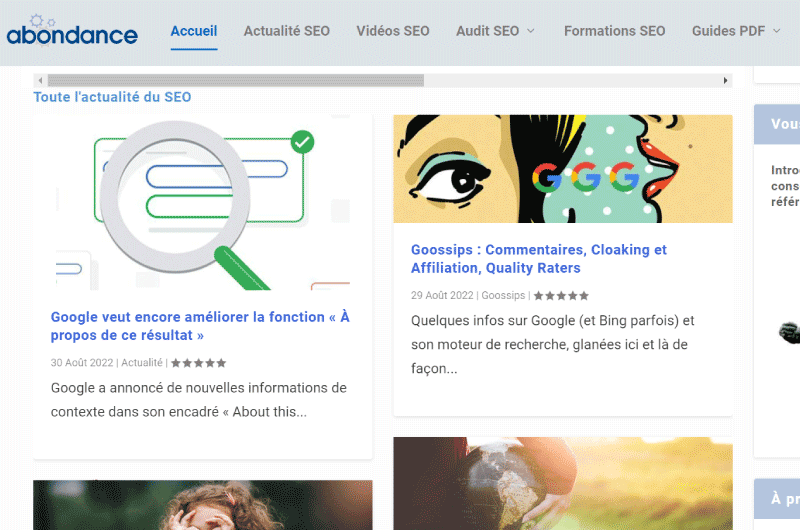Open the magnifying glass article thumbnail

203,203
